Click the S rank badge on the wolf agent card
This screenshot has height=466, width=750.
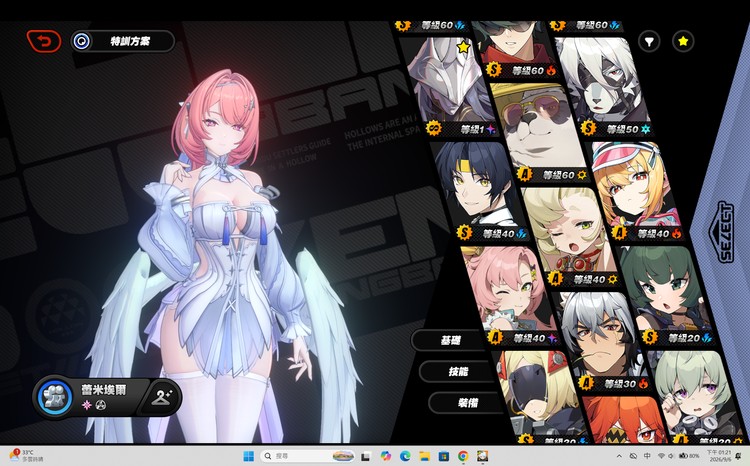[x=588, y=128]
